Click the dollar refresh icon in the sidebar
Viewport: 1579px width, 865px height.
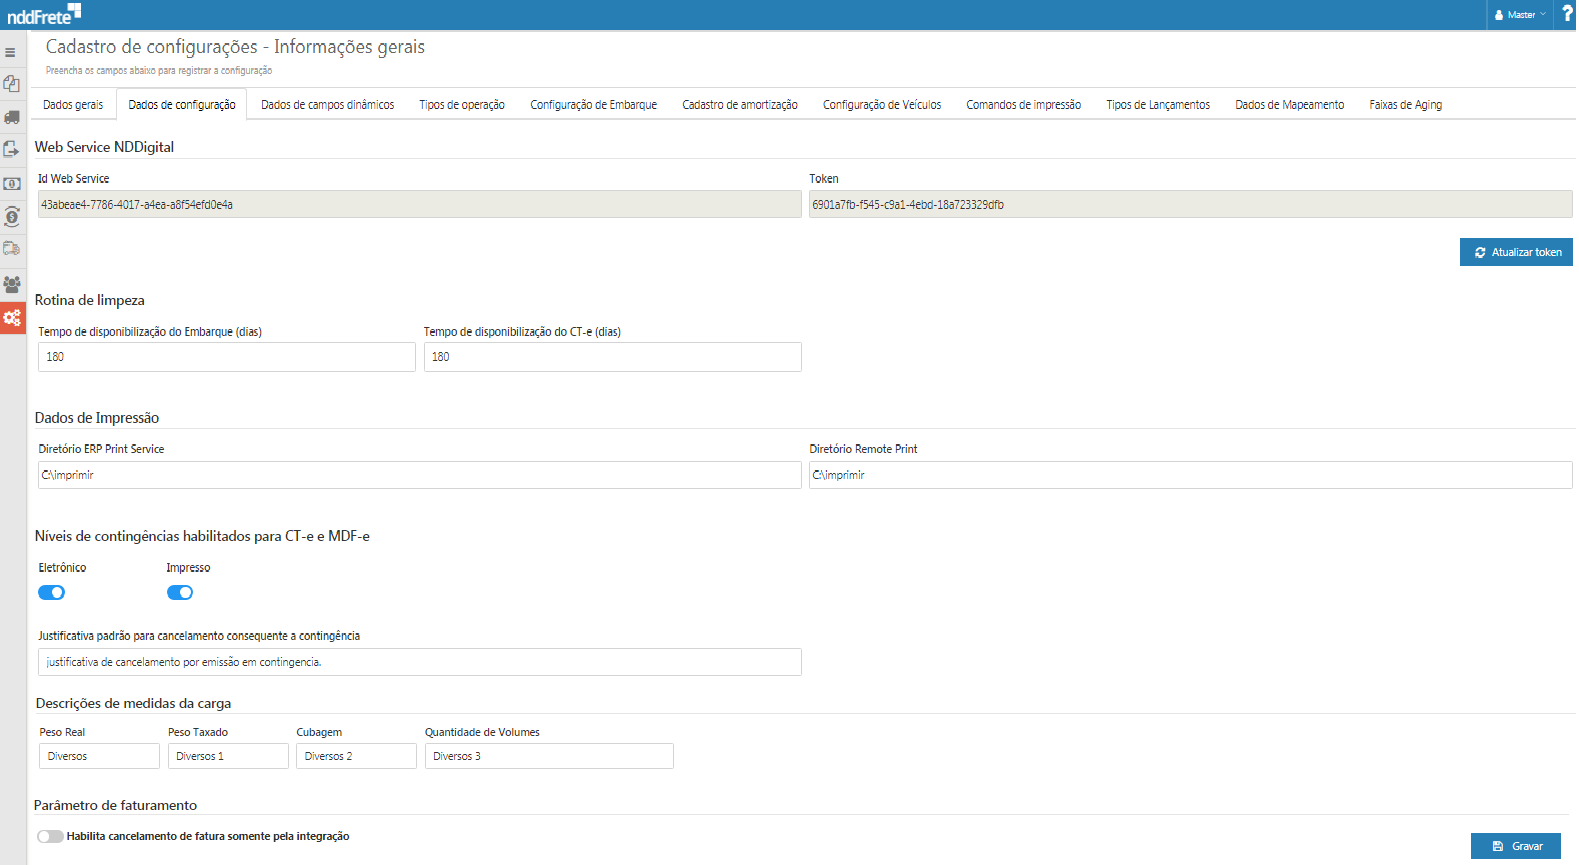coord(12,216)
